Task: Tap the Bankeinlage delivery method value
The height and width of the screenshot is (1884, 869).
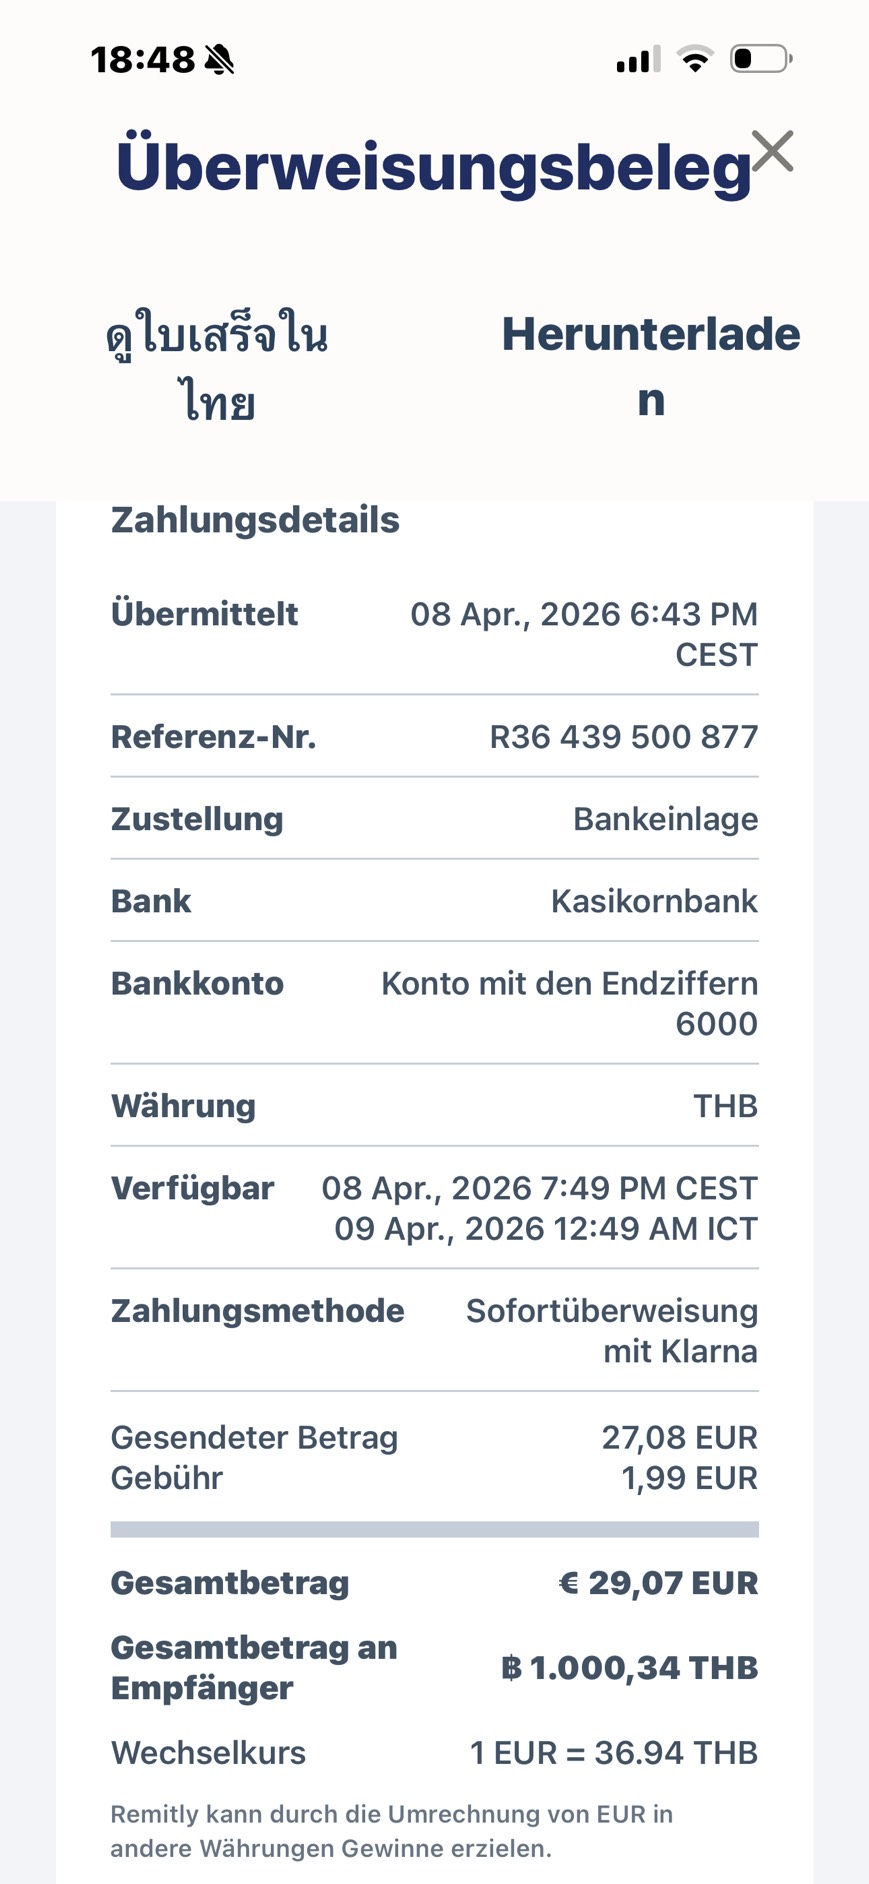Action: pos(665,819)
